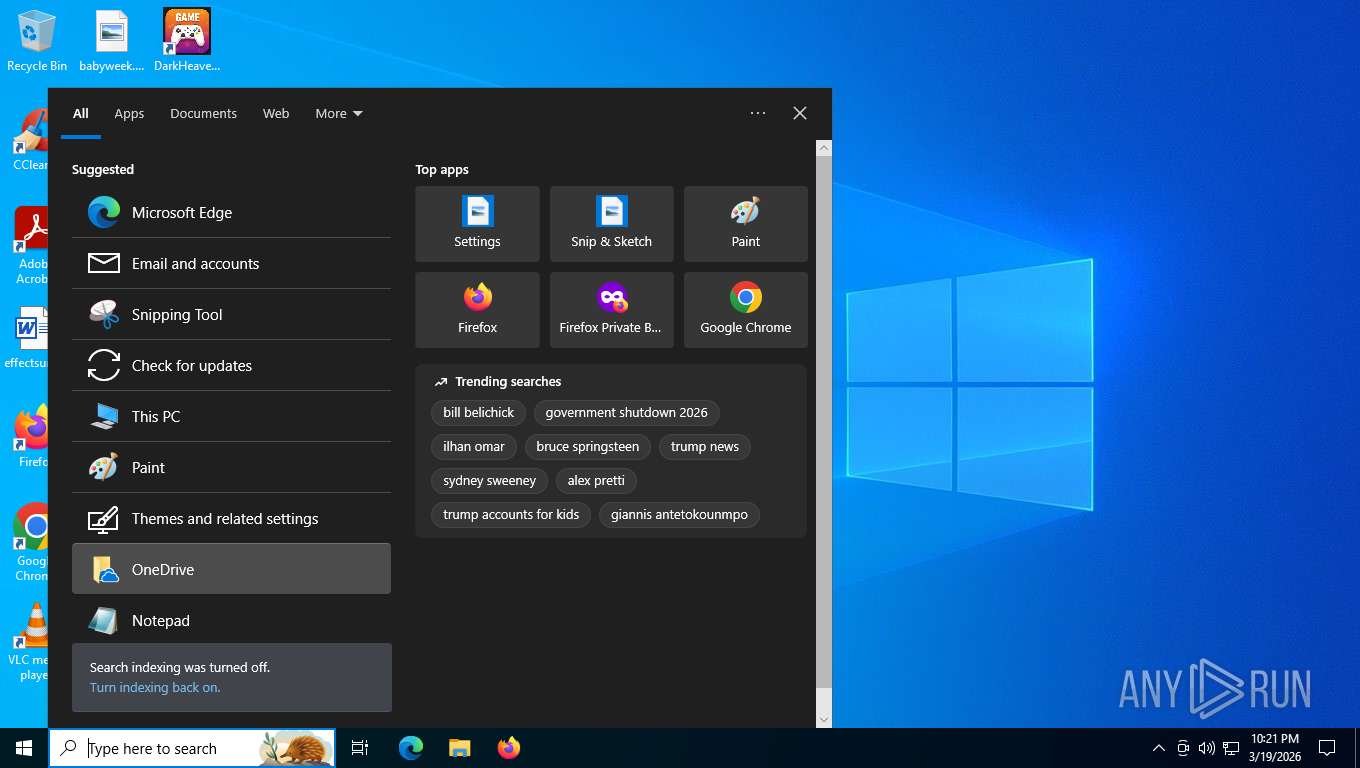Search trending topic bruce springsteen
This screenshot has width=1360, height=768.
pos(588,447)
